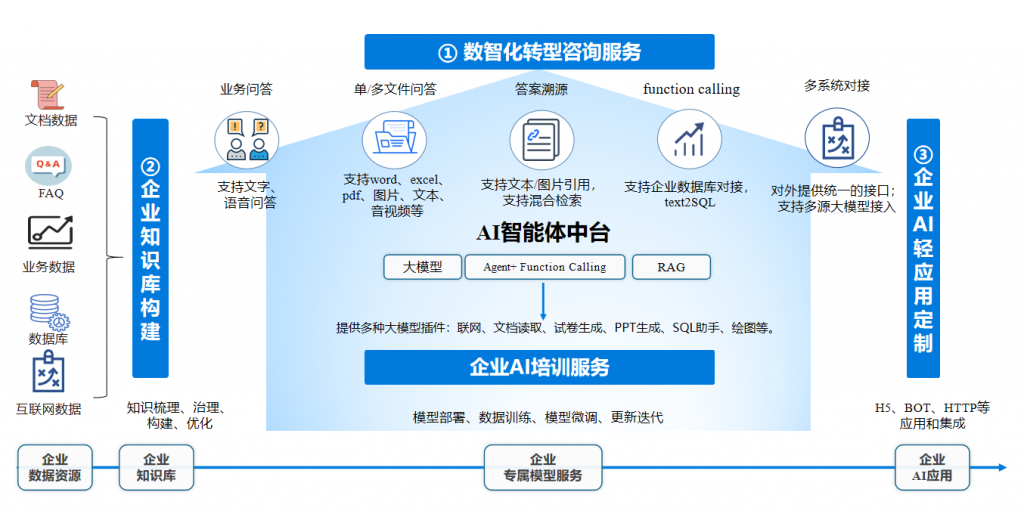
Task: Click the 文档数据 label
Action: 51,120
